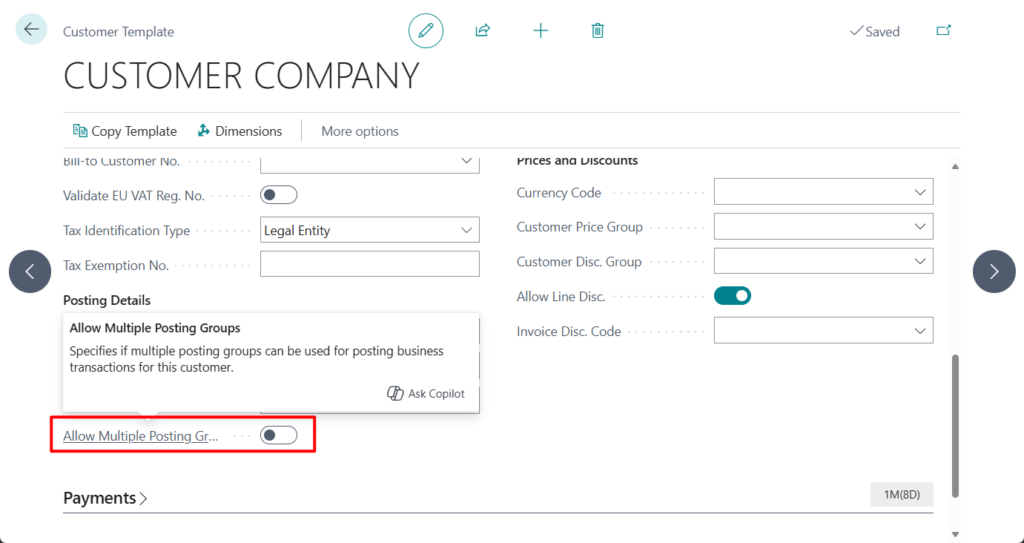Open page in new window icon
Image resolution: width=1024 pixels, height=543 pixels.
point(943,31)
